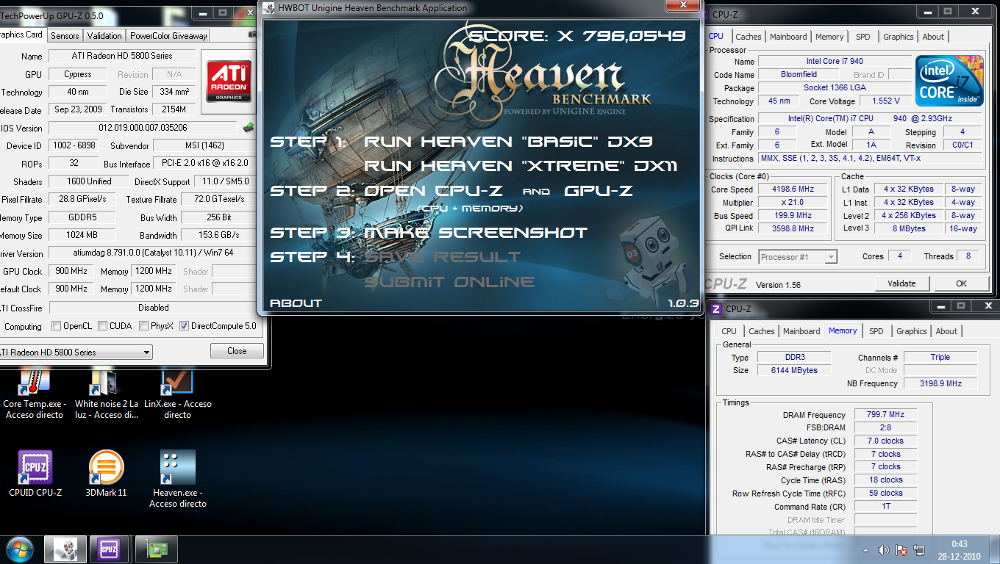This screenshot has height=564, width=1000.
Task: Open PowerColor Giveaway tab in GPU-Z
Action: 168,36
